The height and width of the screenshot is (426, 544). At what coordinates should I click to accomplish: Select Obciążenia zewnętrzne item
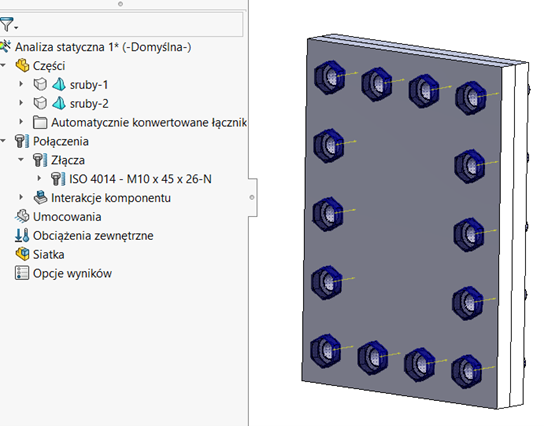point(93,236)
